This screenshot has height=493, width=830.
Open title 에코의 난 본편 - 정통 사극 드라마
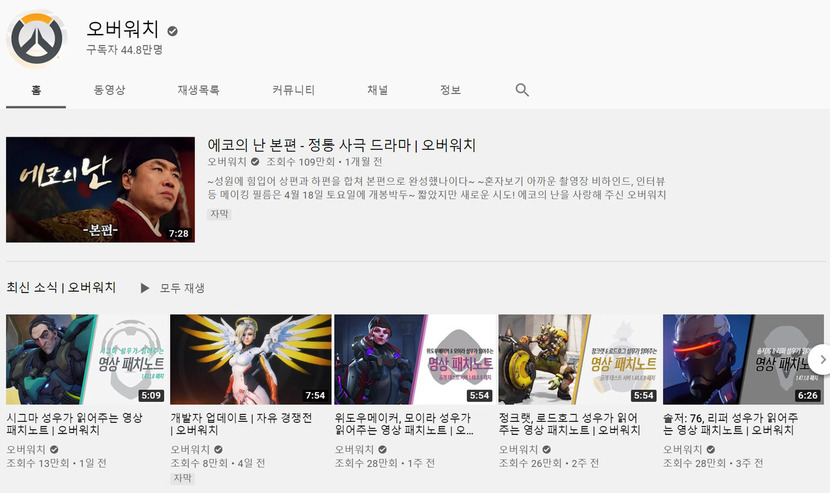(341, 145)
